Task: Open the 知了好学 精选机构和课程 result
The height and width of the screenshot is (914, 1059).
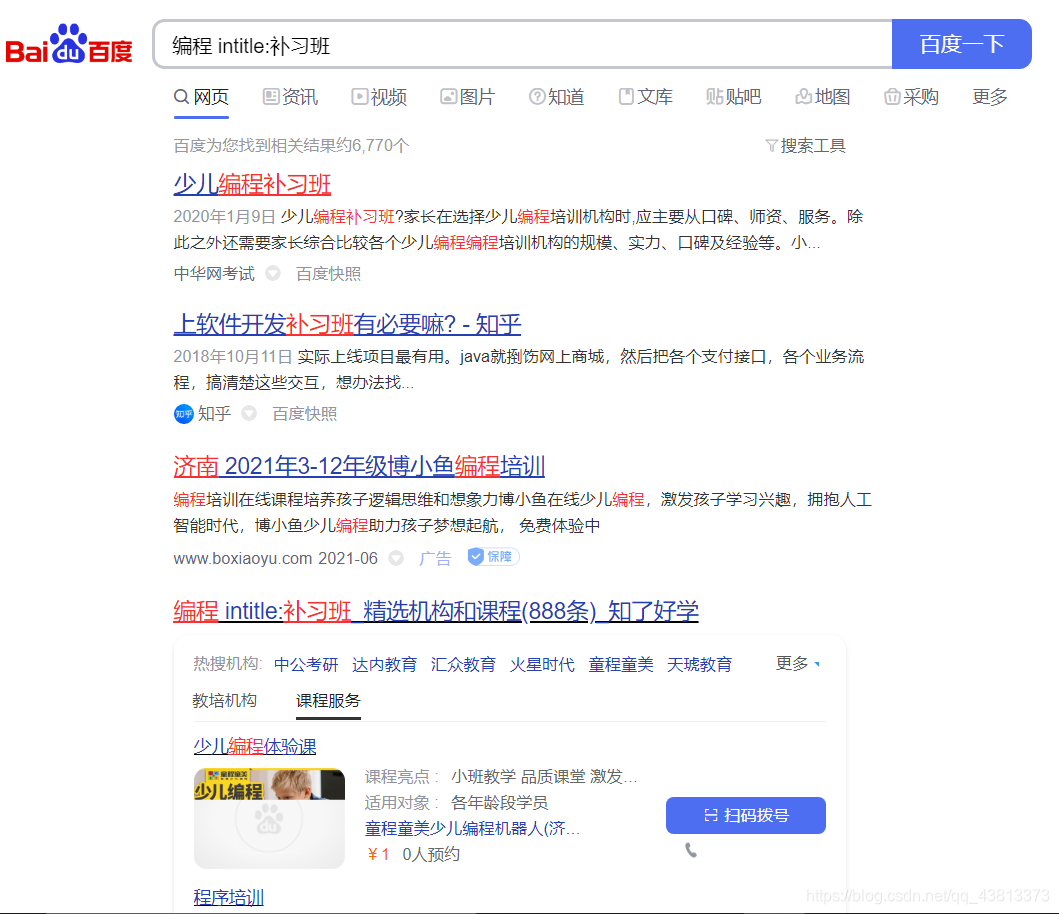Action: pyautogui.click(x=436, y=611)
